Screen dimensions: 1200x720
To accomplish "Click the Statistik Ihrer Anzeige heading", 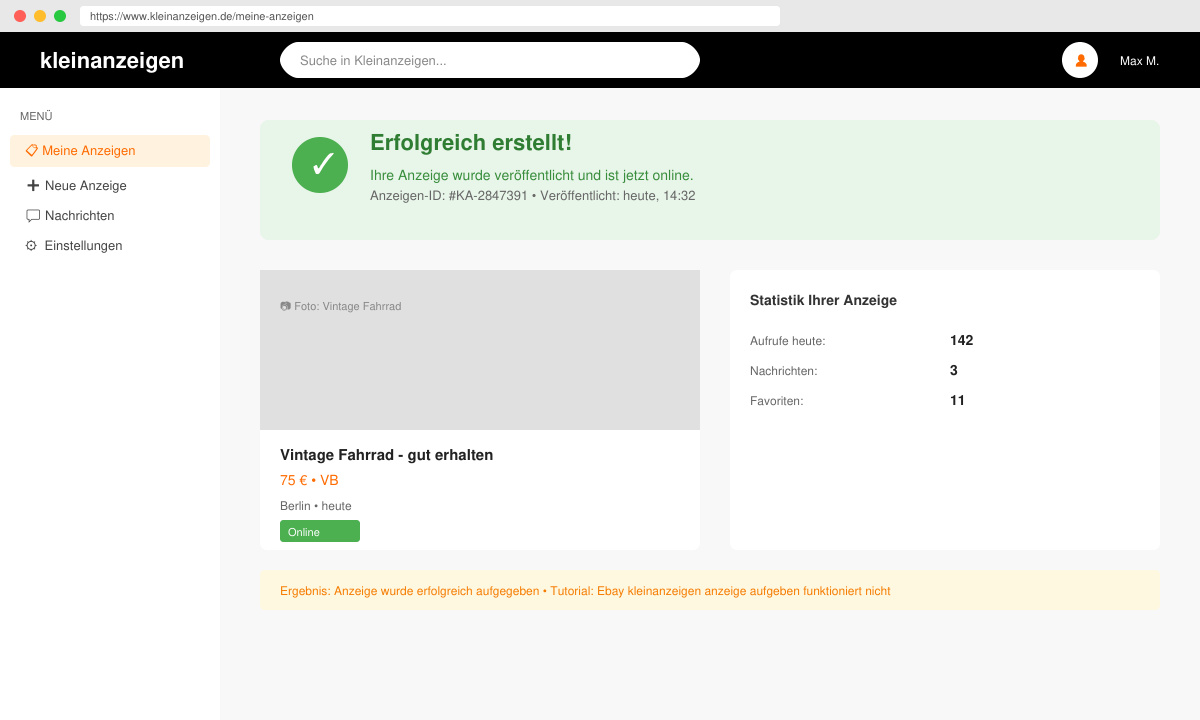I will pyautogui.click(x=823, y=300).
